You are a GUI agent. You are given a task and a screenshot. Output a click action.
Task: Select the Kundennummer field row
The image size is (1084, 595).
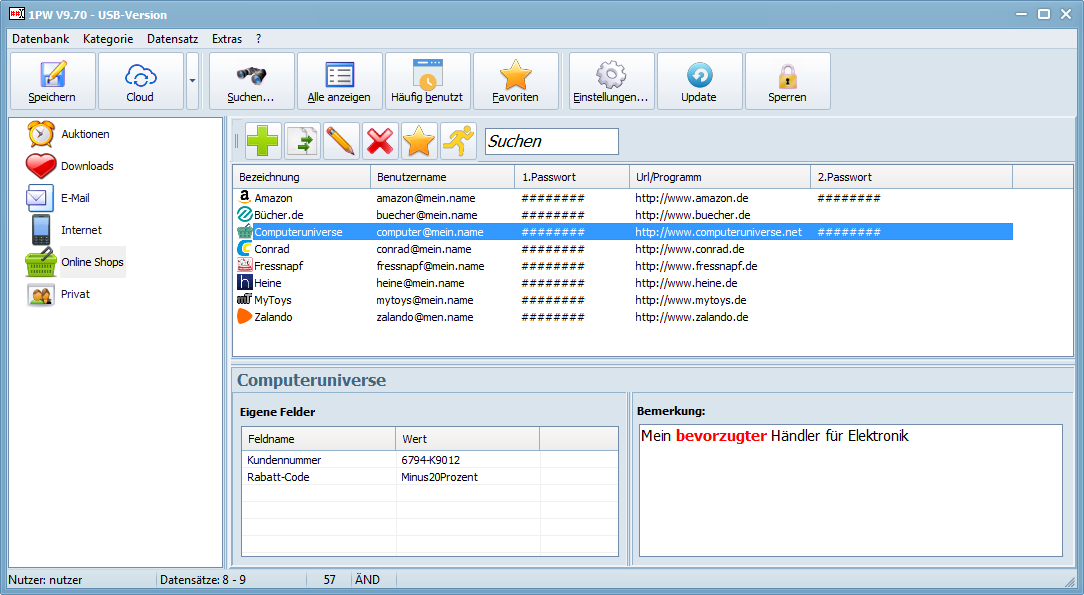point(429,460)
